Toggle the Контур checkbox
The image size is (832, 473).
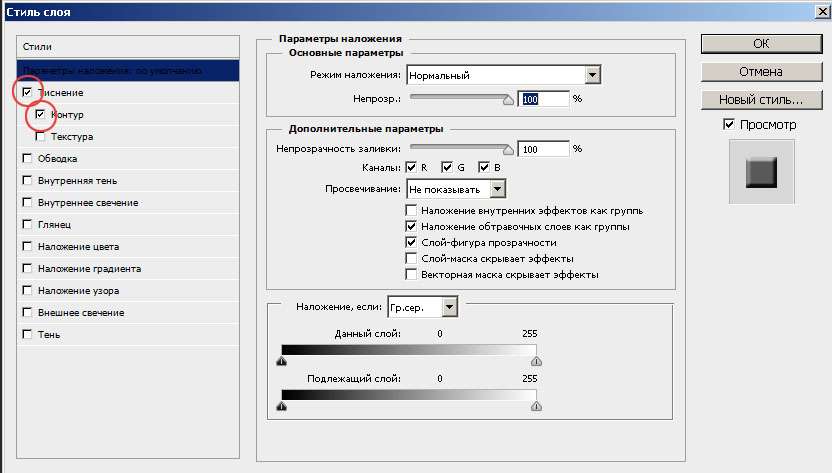pyautogui.click(x=40, y=114)
